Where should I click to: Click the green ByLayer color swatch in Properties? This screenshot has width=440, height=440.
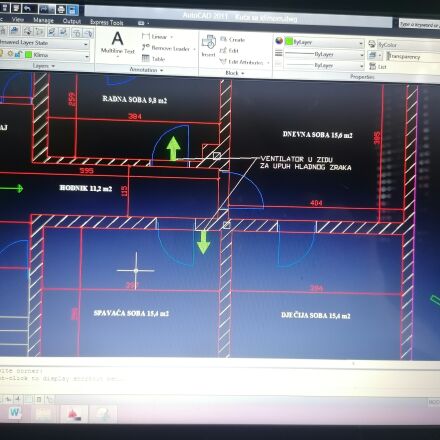click(x=289, y=42)
